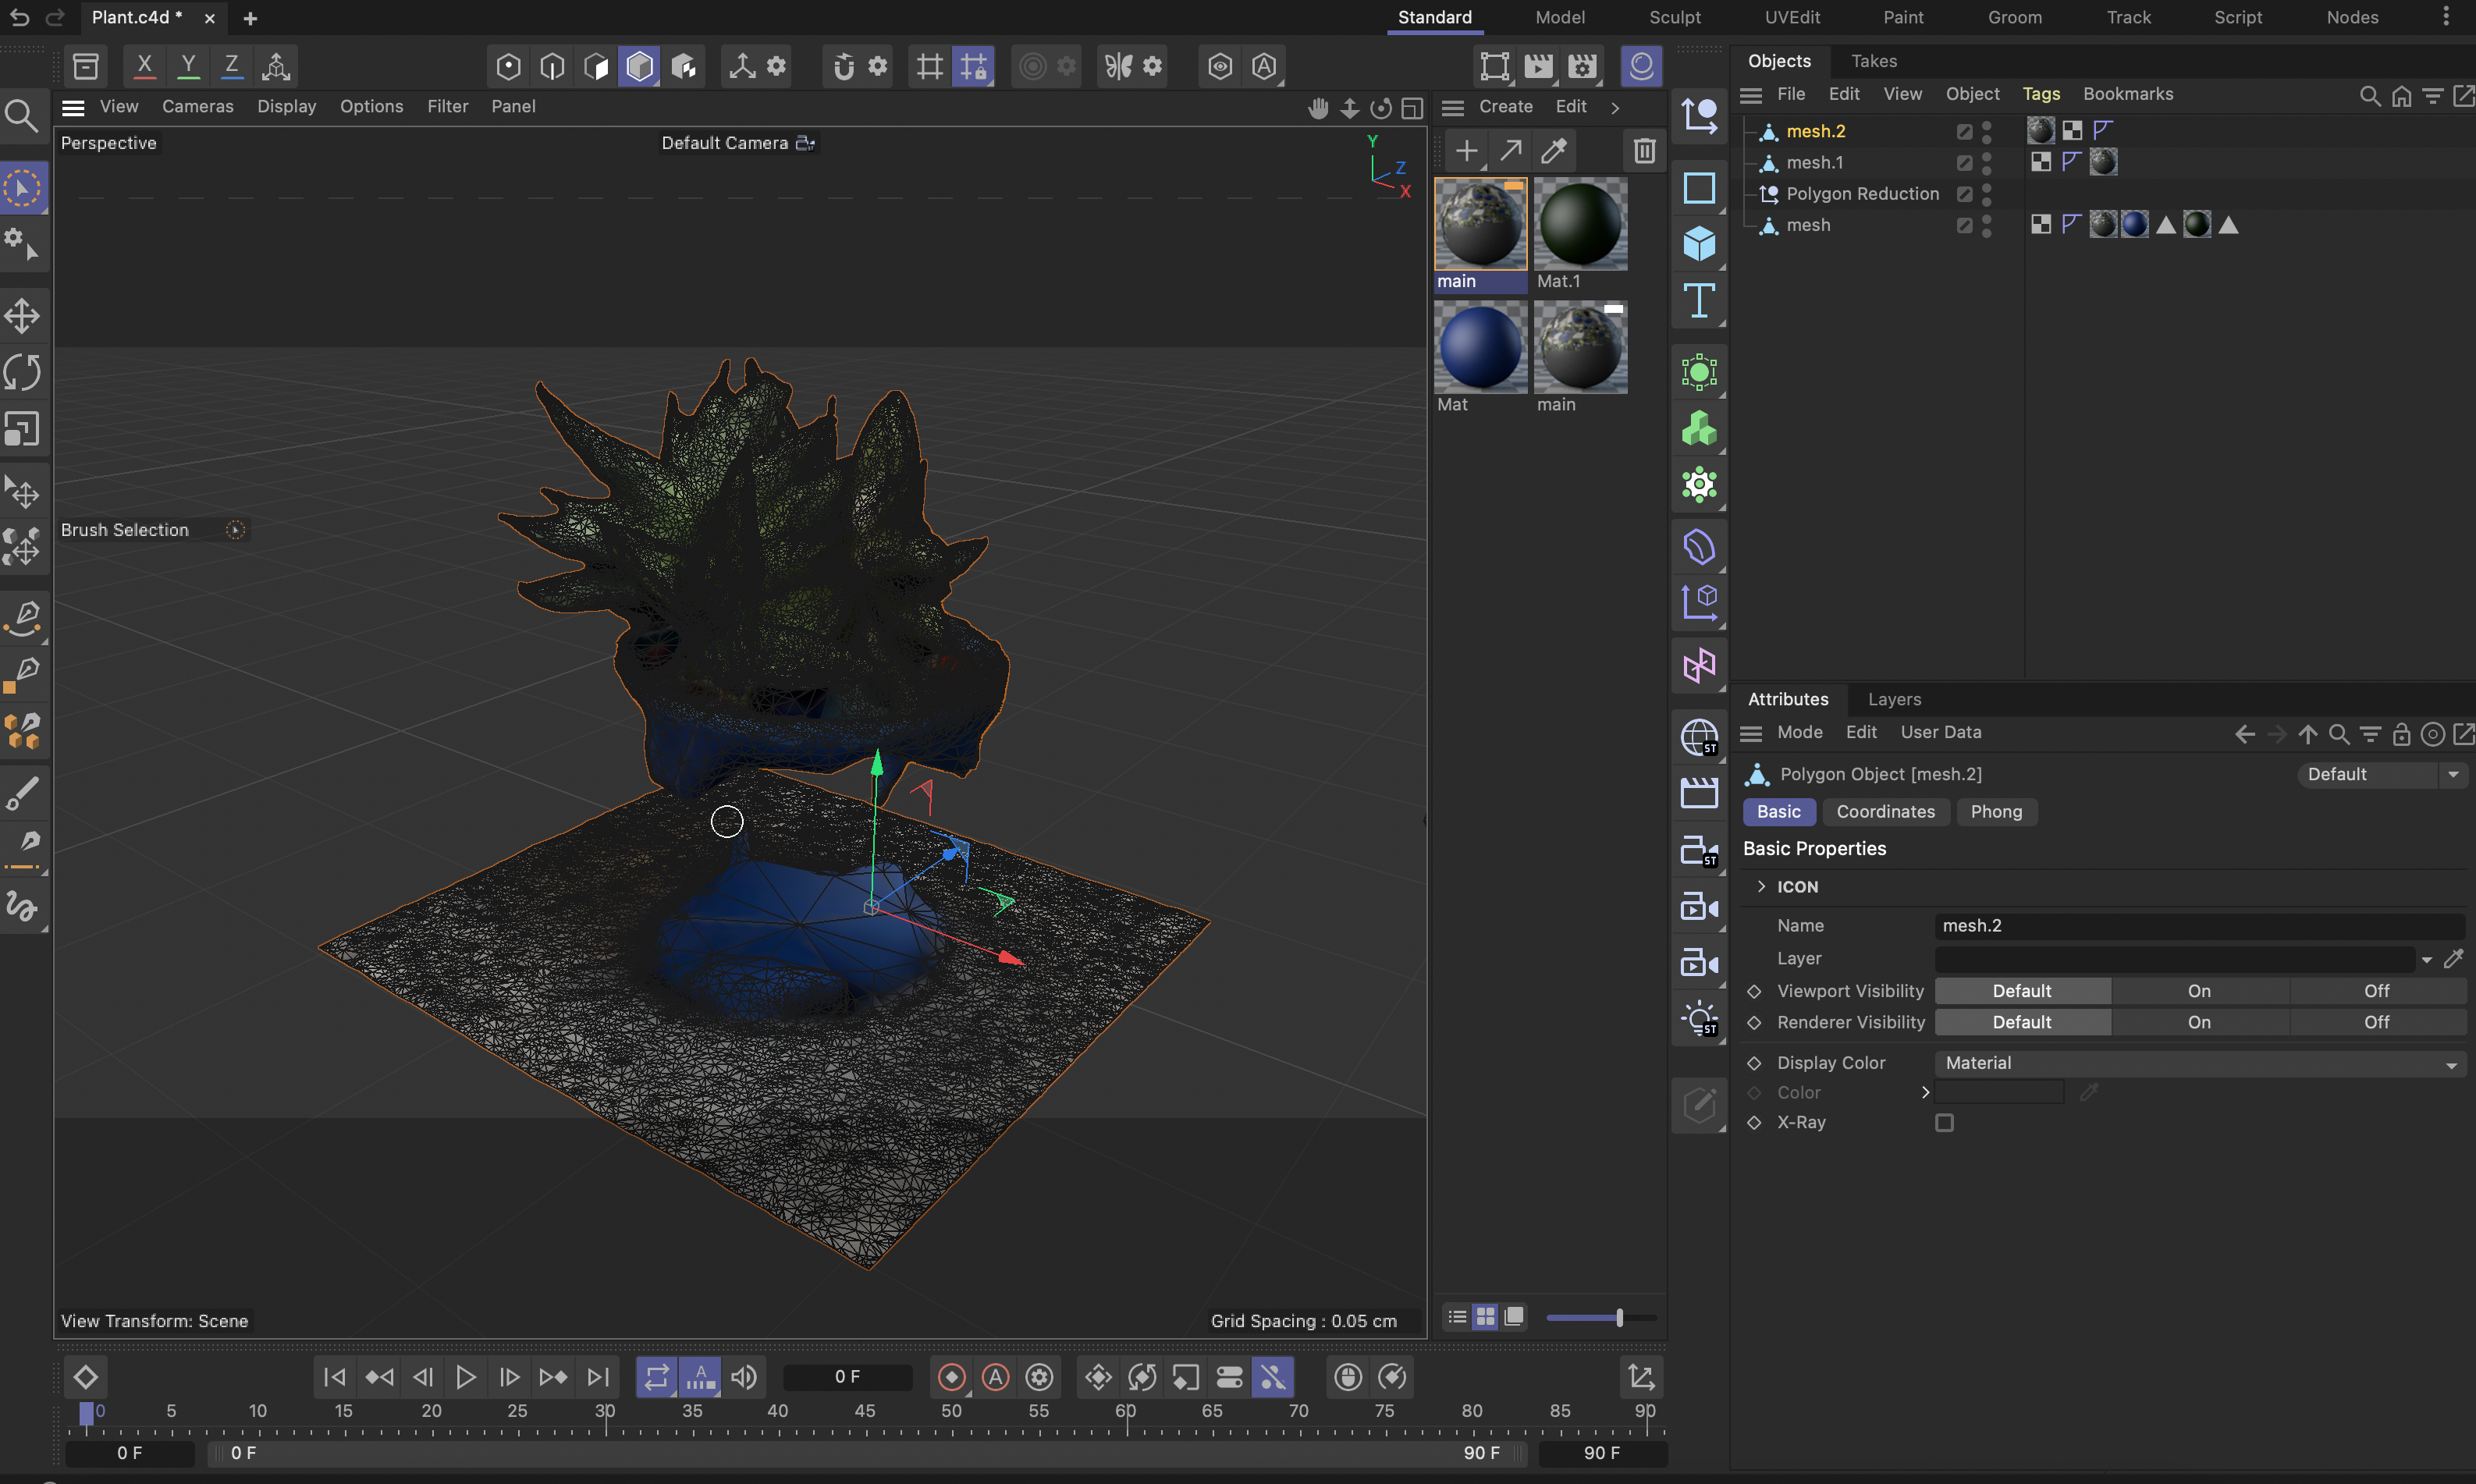Switch to the UVEdit layout tab

[x=1793, y=17]
